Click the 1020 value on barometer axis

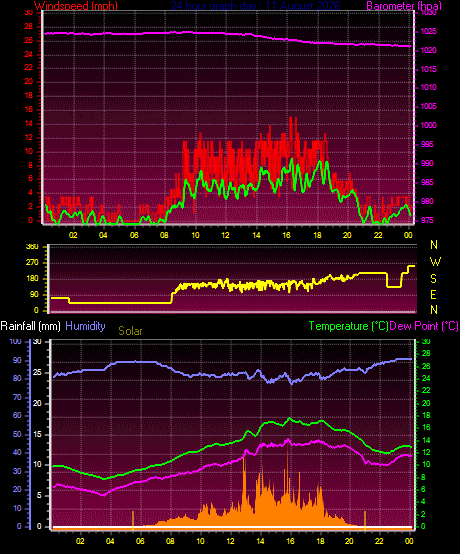click(428, 50)
